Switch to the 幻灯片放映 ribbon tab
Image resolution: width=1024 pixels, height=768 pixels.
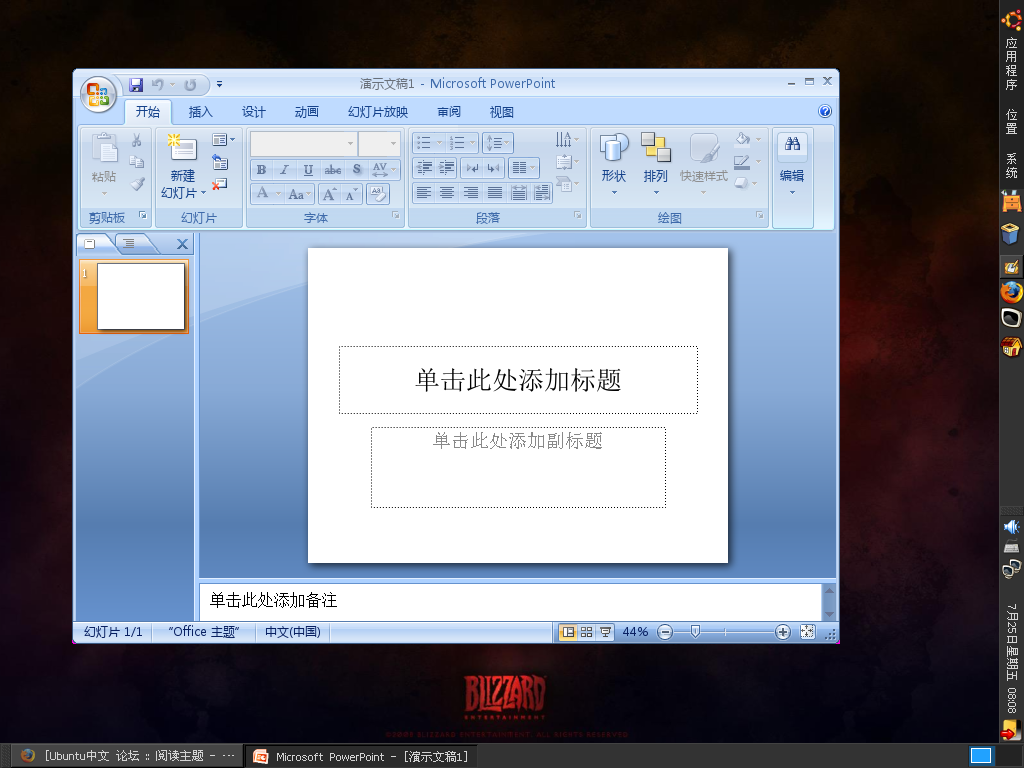pos(377,112)
